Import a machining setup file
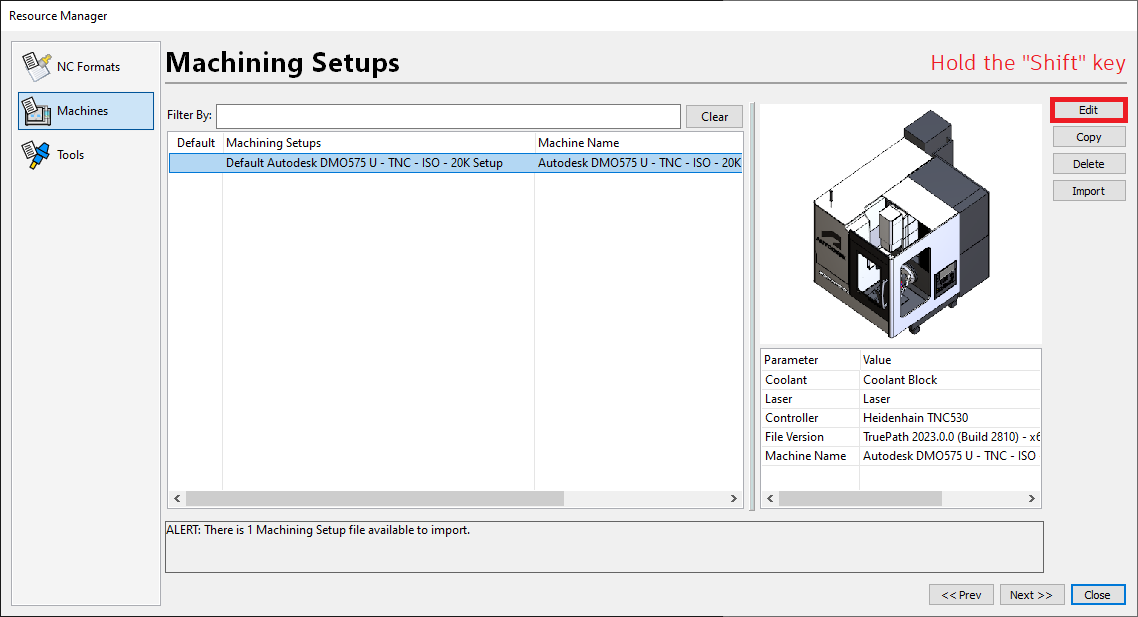1138x617 pixels. [x=1089, y=191]
